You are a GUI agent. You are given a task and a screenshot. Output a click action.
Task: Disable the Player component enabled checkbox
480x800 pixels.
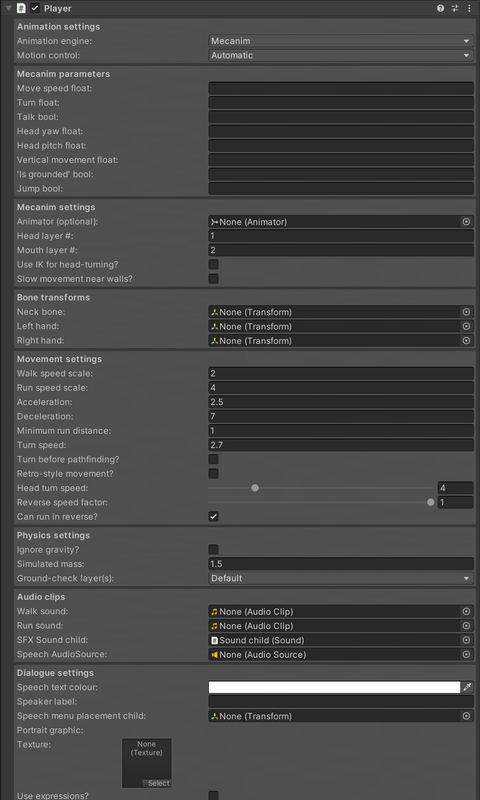35,8
